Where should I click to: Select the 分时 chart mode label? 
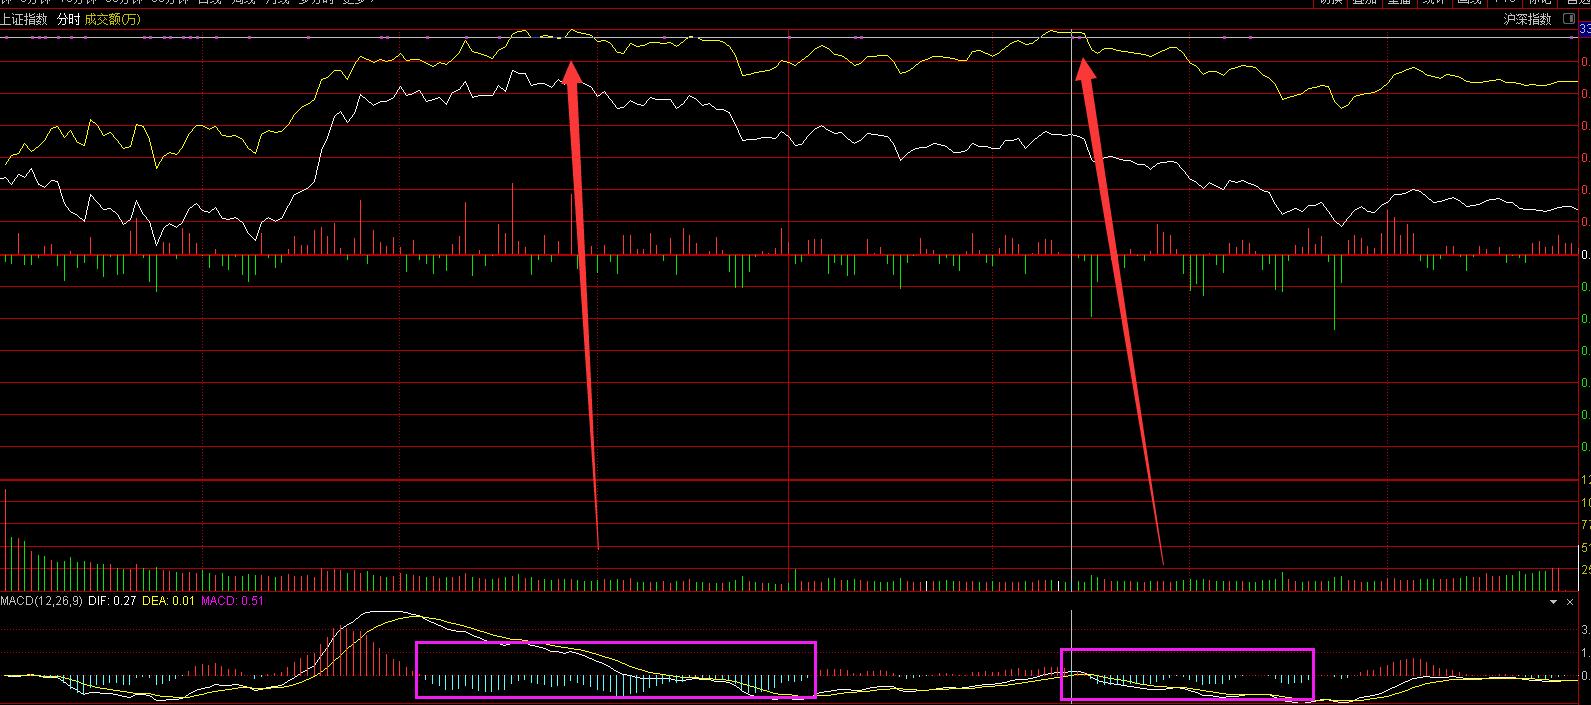(68, 20)
